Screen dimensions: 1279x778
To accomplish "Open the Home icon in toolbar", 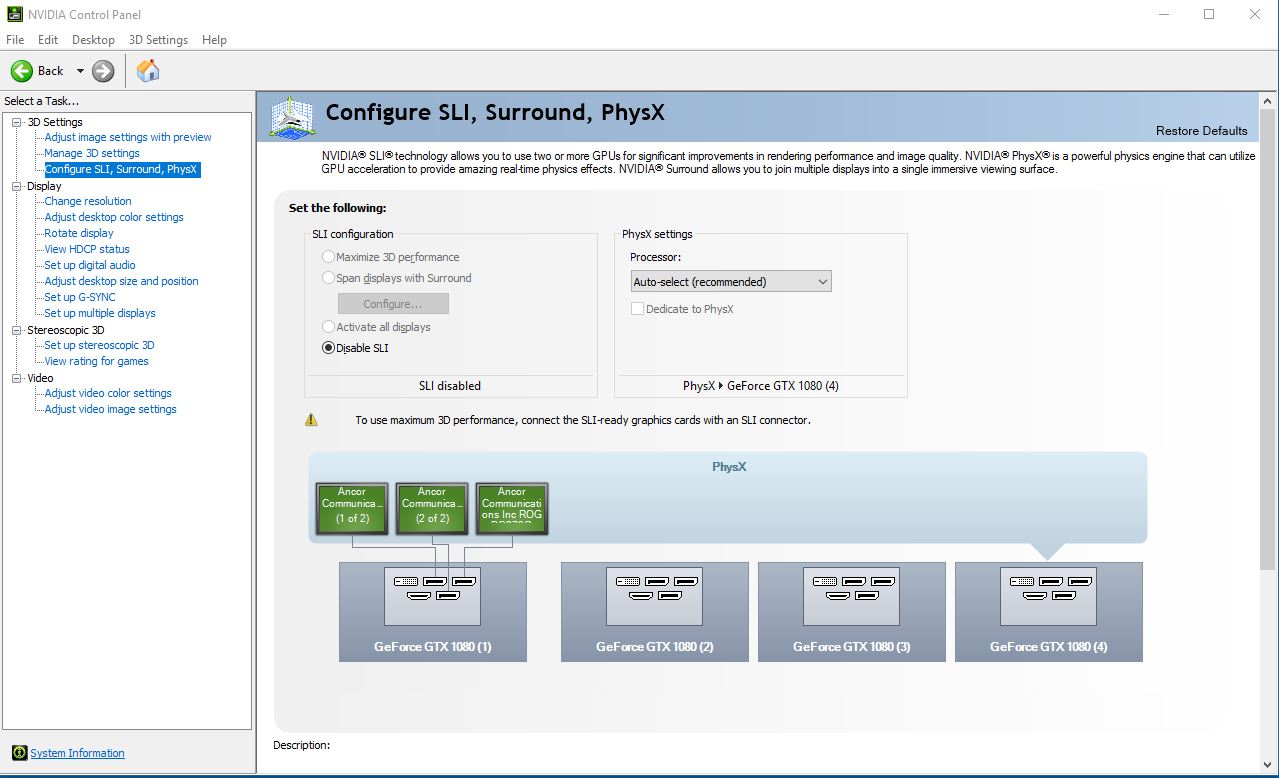I will pos(148,70).
